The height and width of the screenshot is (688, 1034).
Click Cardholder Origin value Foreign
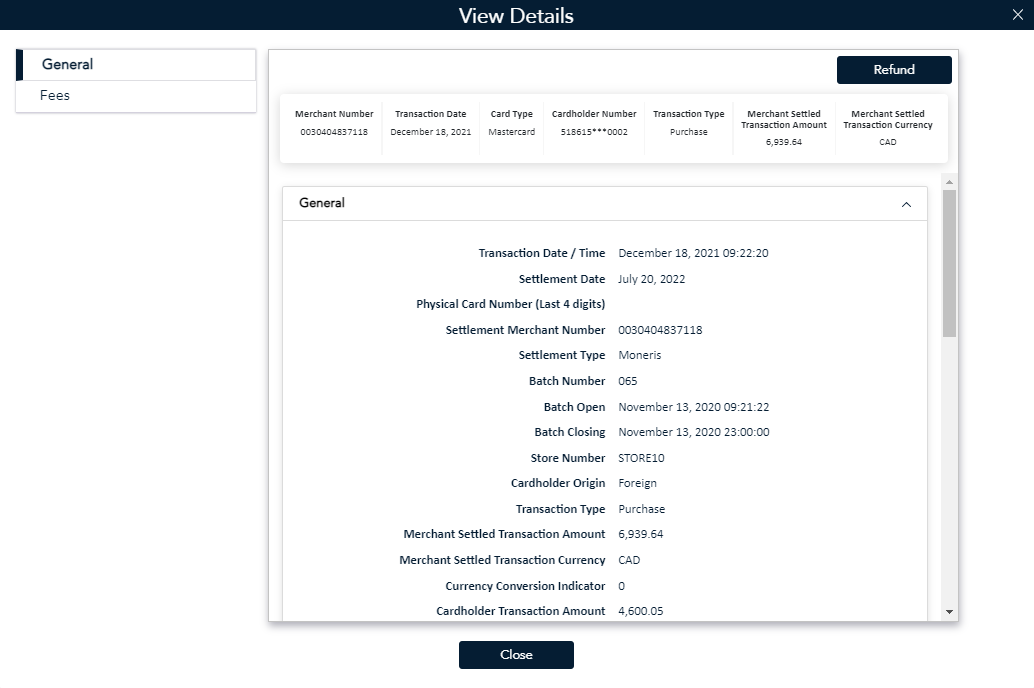coord(637,484)
